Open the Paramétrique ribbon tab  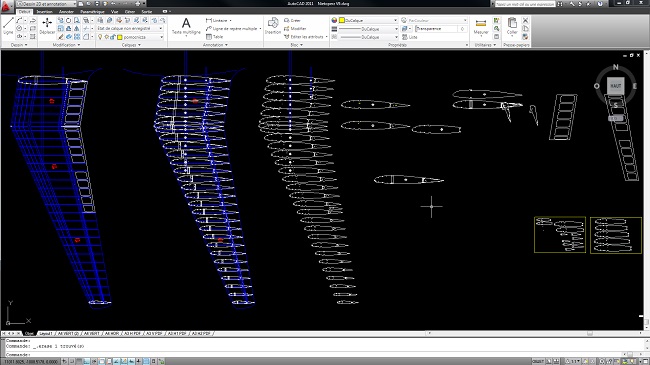92,12
